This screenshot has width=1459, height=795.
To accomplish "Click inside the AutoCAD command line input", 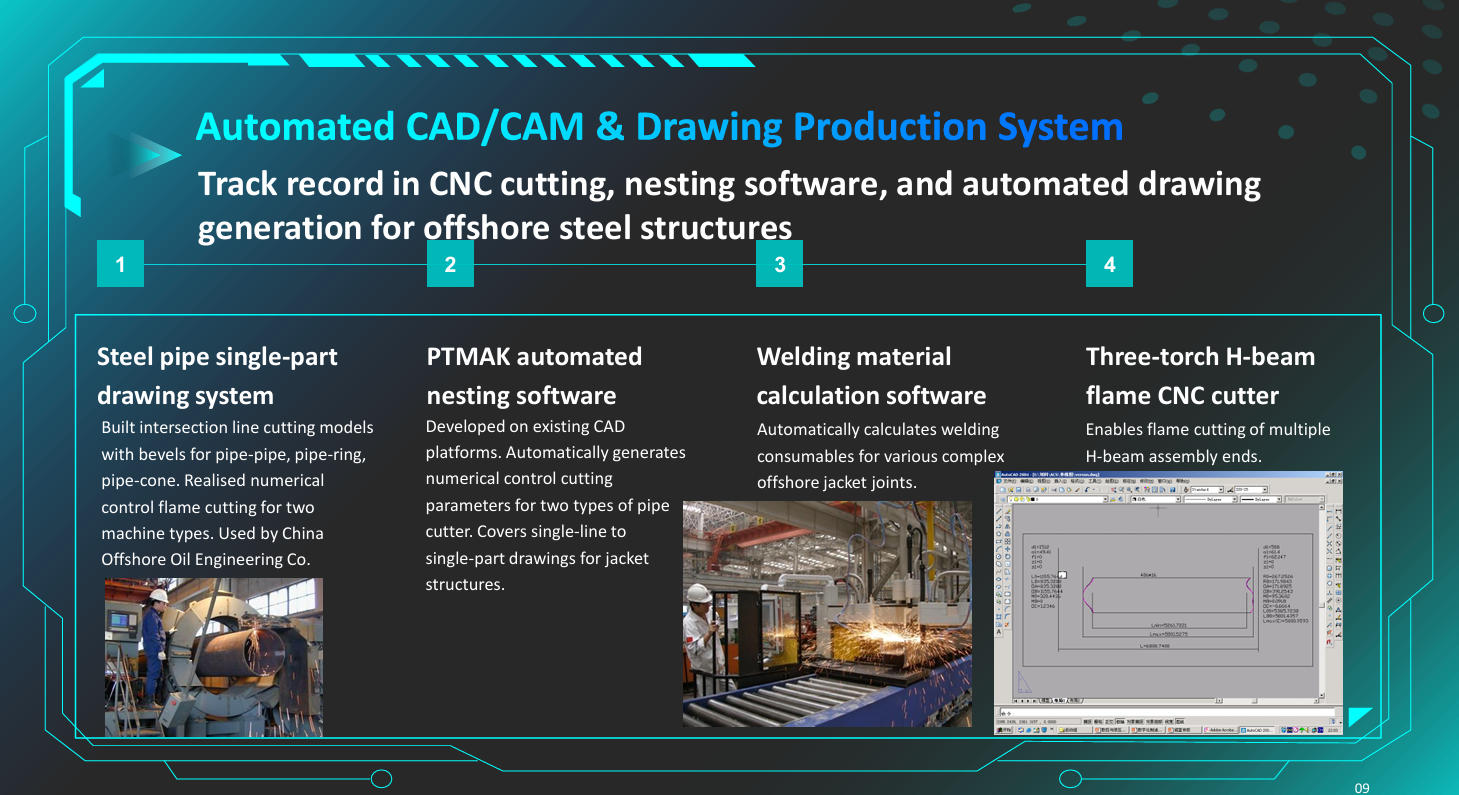I will 1150,712.
